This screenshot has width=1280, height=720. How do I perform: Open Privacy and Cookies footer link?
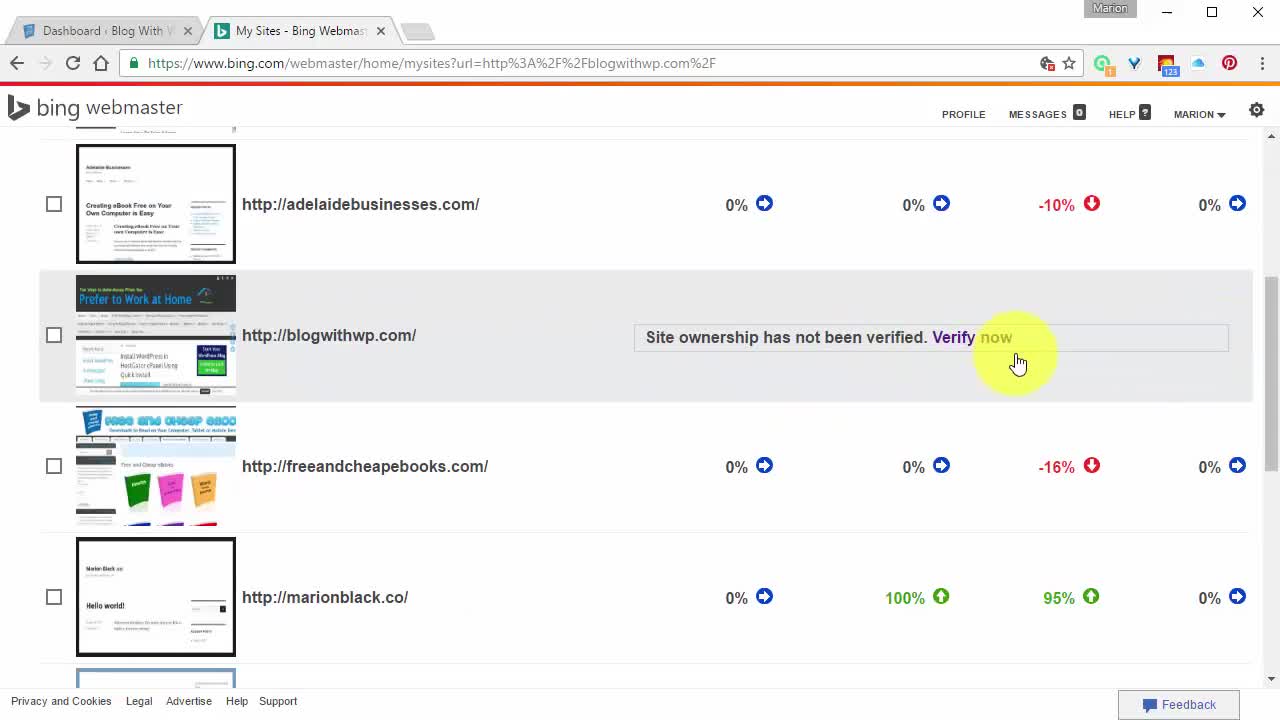pyautogui.click(x=61, y=701)
